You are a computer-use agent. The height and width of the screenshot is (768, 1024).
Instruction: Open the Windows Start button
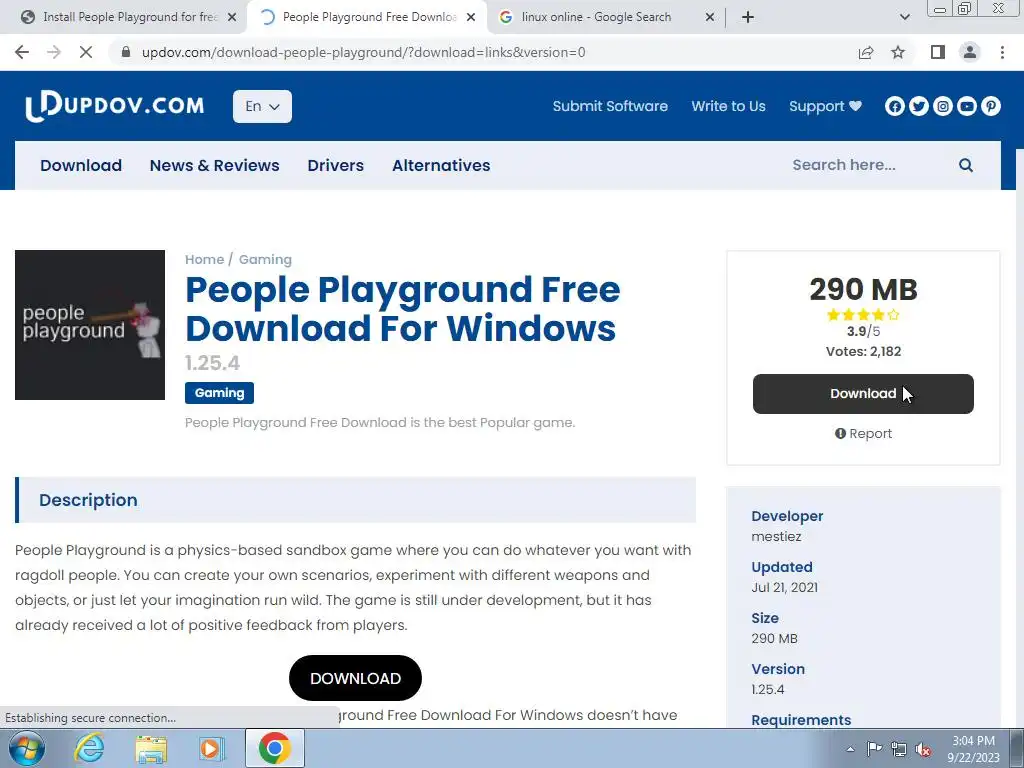pos(26,748)
